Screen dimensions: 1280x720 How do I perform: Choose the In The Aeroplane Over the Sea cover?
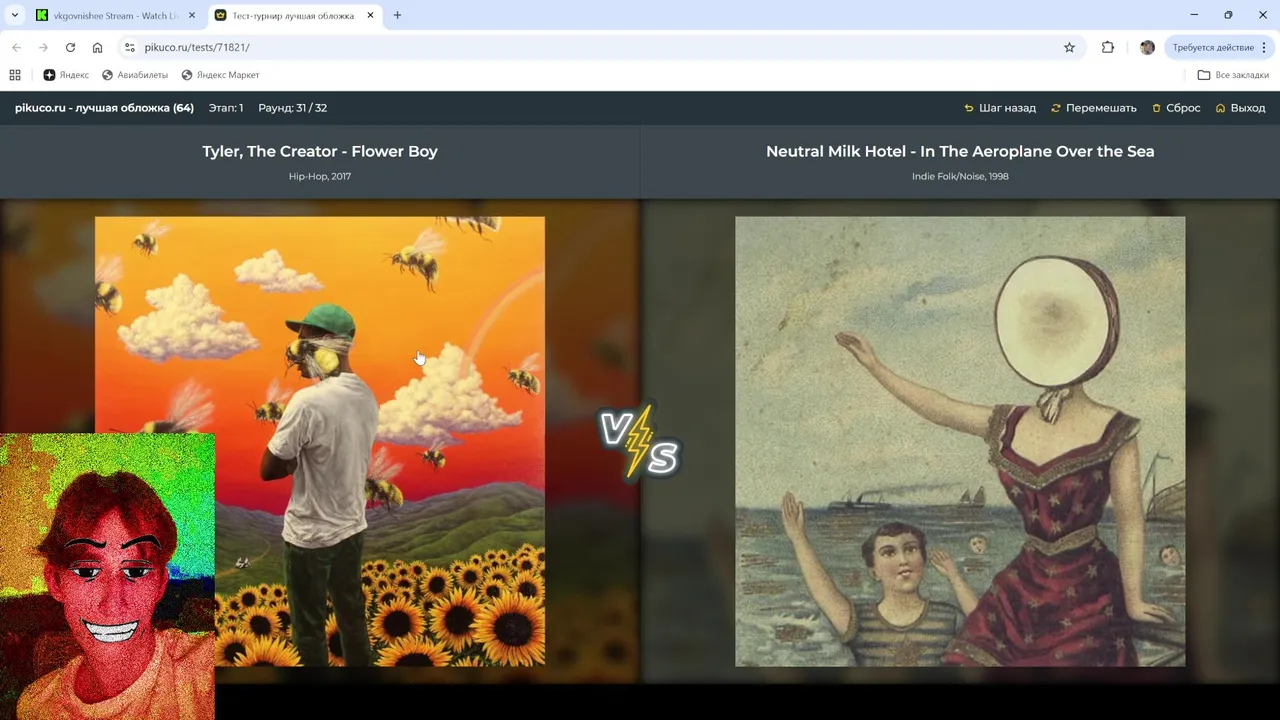[960, 441]
